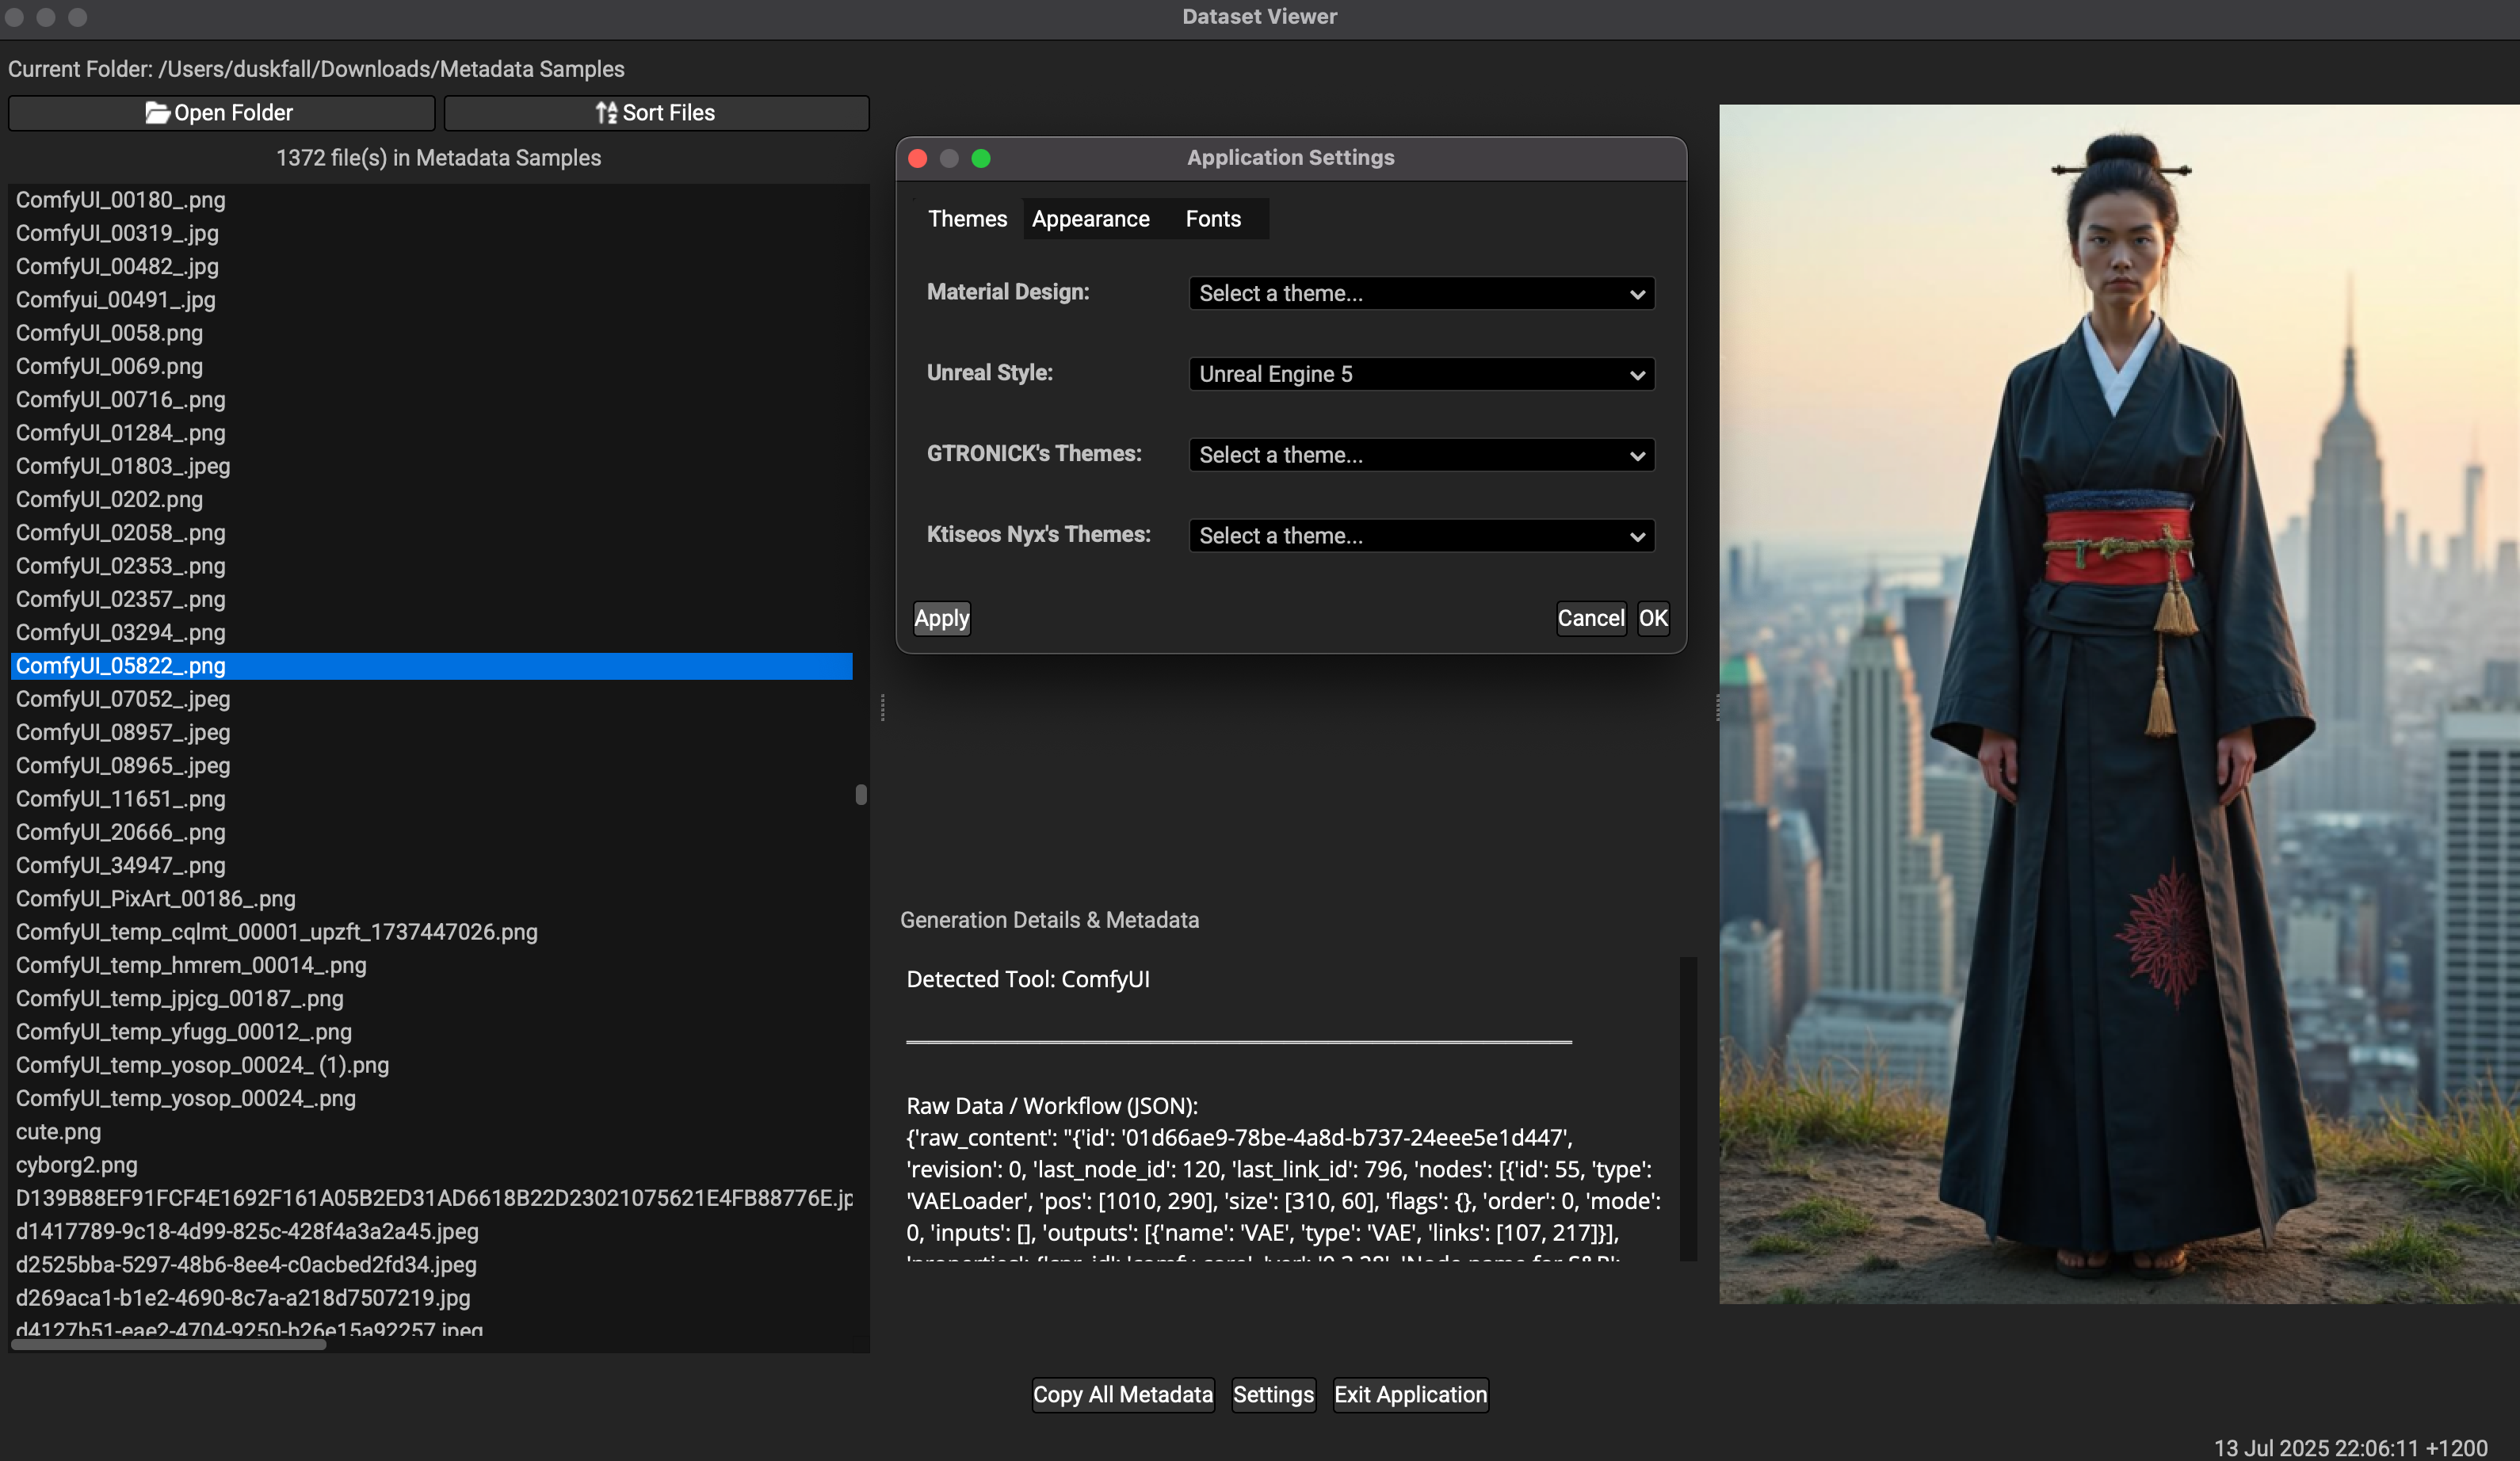Click the Copy All Metadata button
2520x1461 pixels.
coord(1122,1394)
